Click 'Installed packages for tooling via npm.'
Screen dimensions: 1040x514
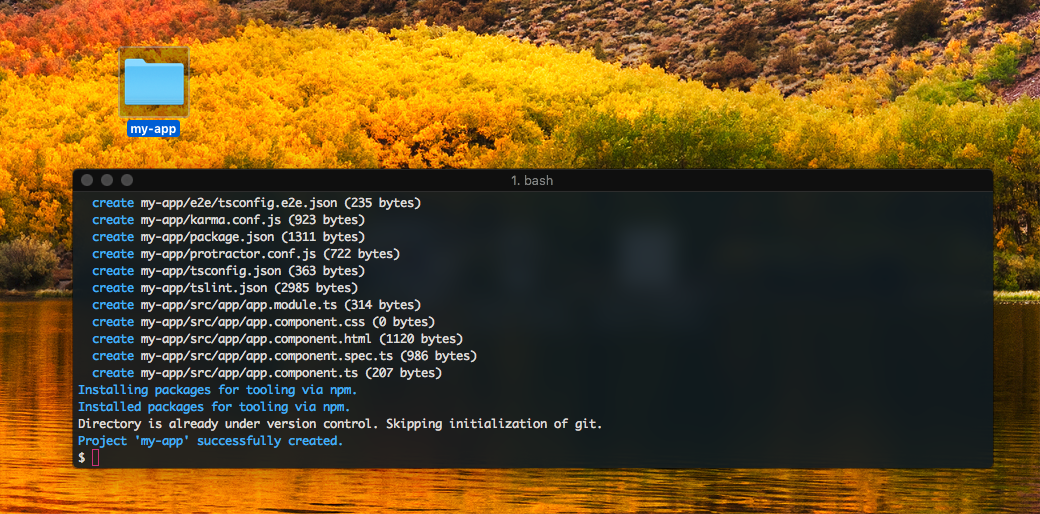[214, 407]
